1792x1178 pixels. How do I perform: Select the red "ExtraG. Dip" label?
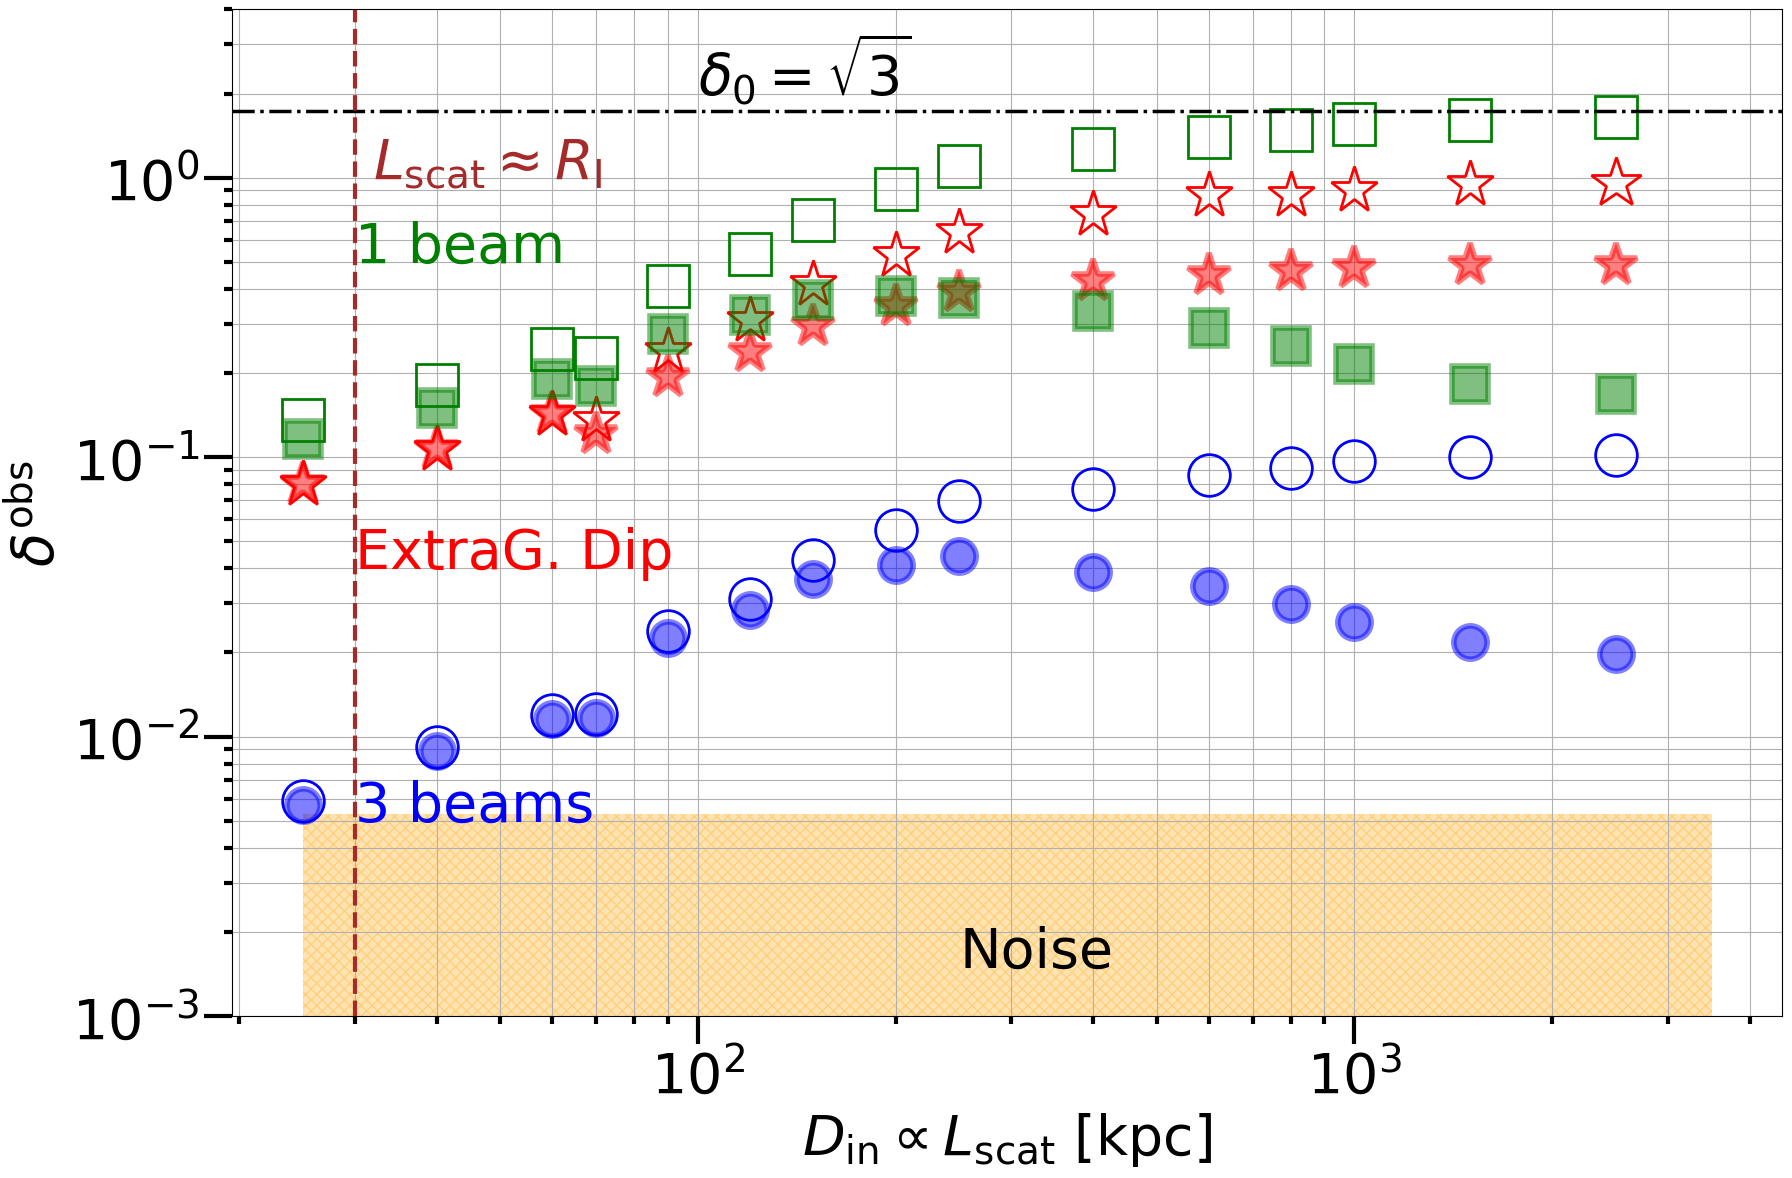coord(514,551)
